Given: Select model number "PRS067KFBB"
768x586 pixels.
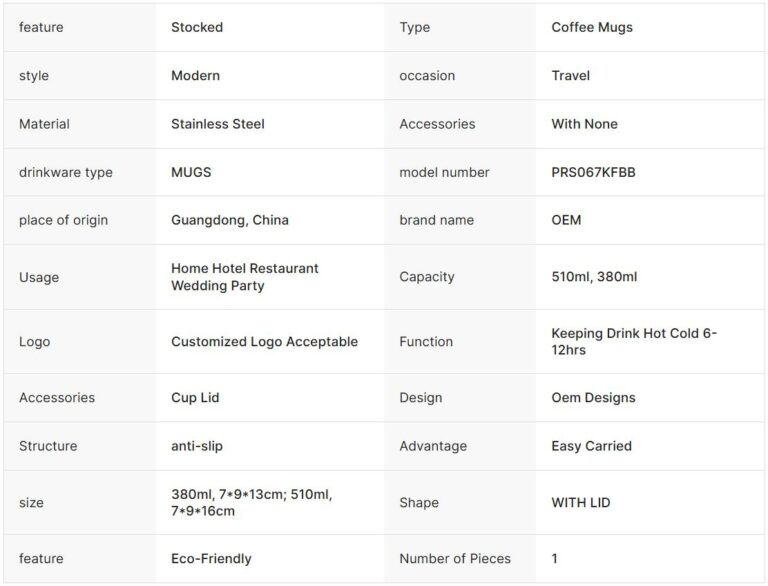Looking at the screenshot, I should click(593, 172).
